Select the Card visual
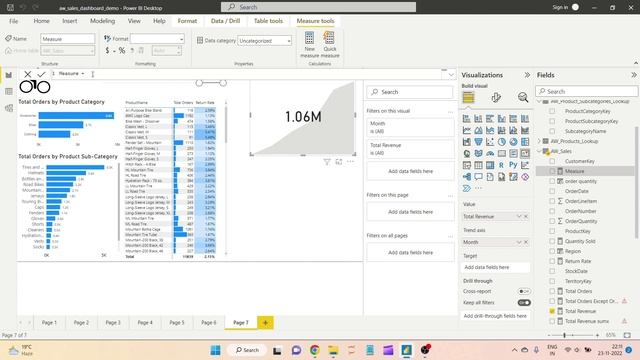 click(502, 153)
